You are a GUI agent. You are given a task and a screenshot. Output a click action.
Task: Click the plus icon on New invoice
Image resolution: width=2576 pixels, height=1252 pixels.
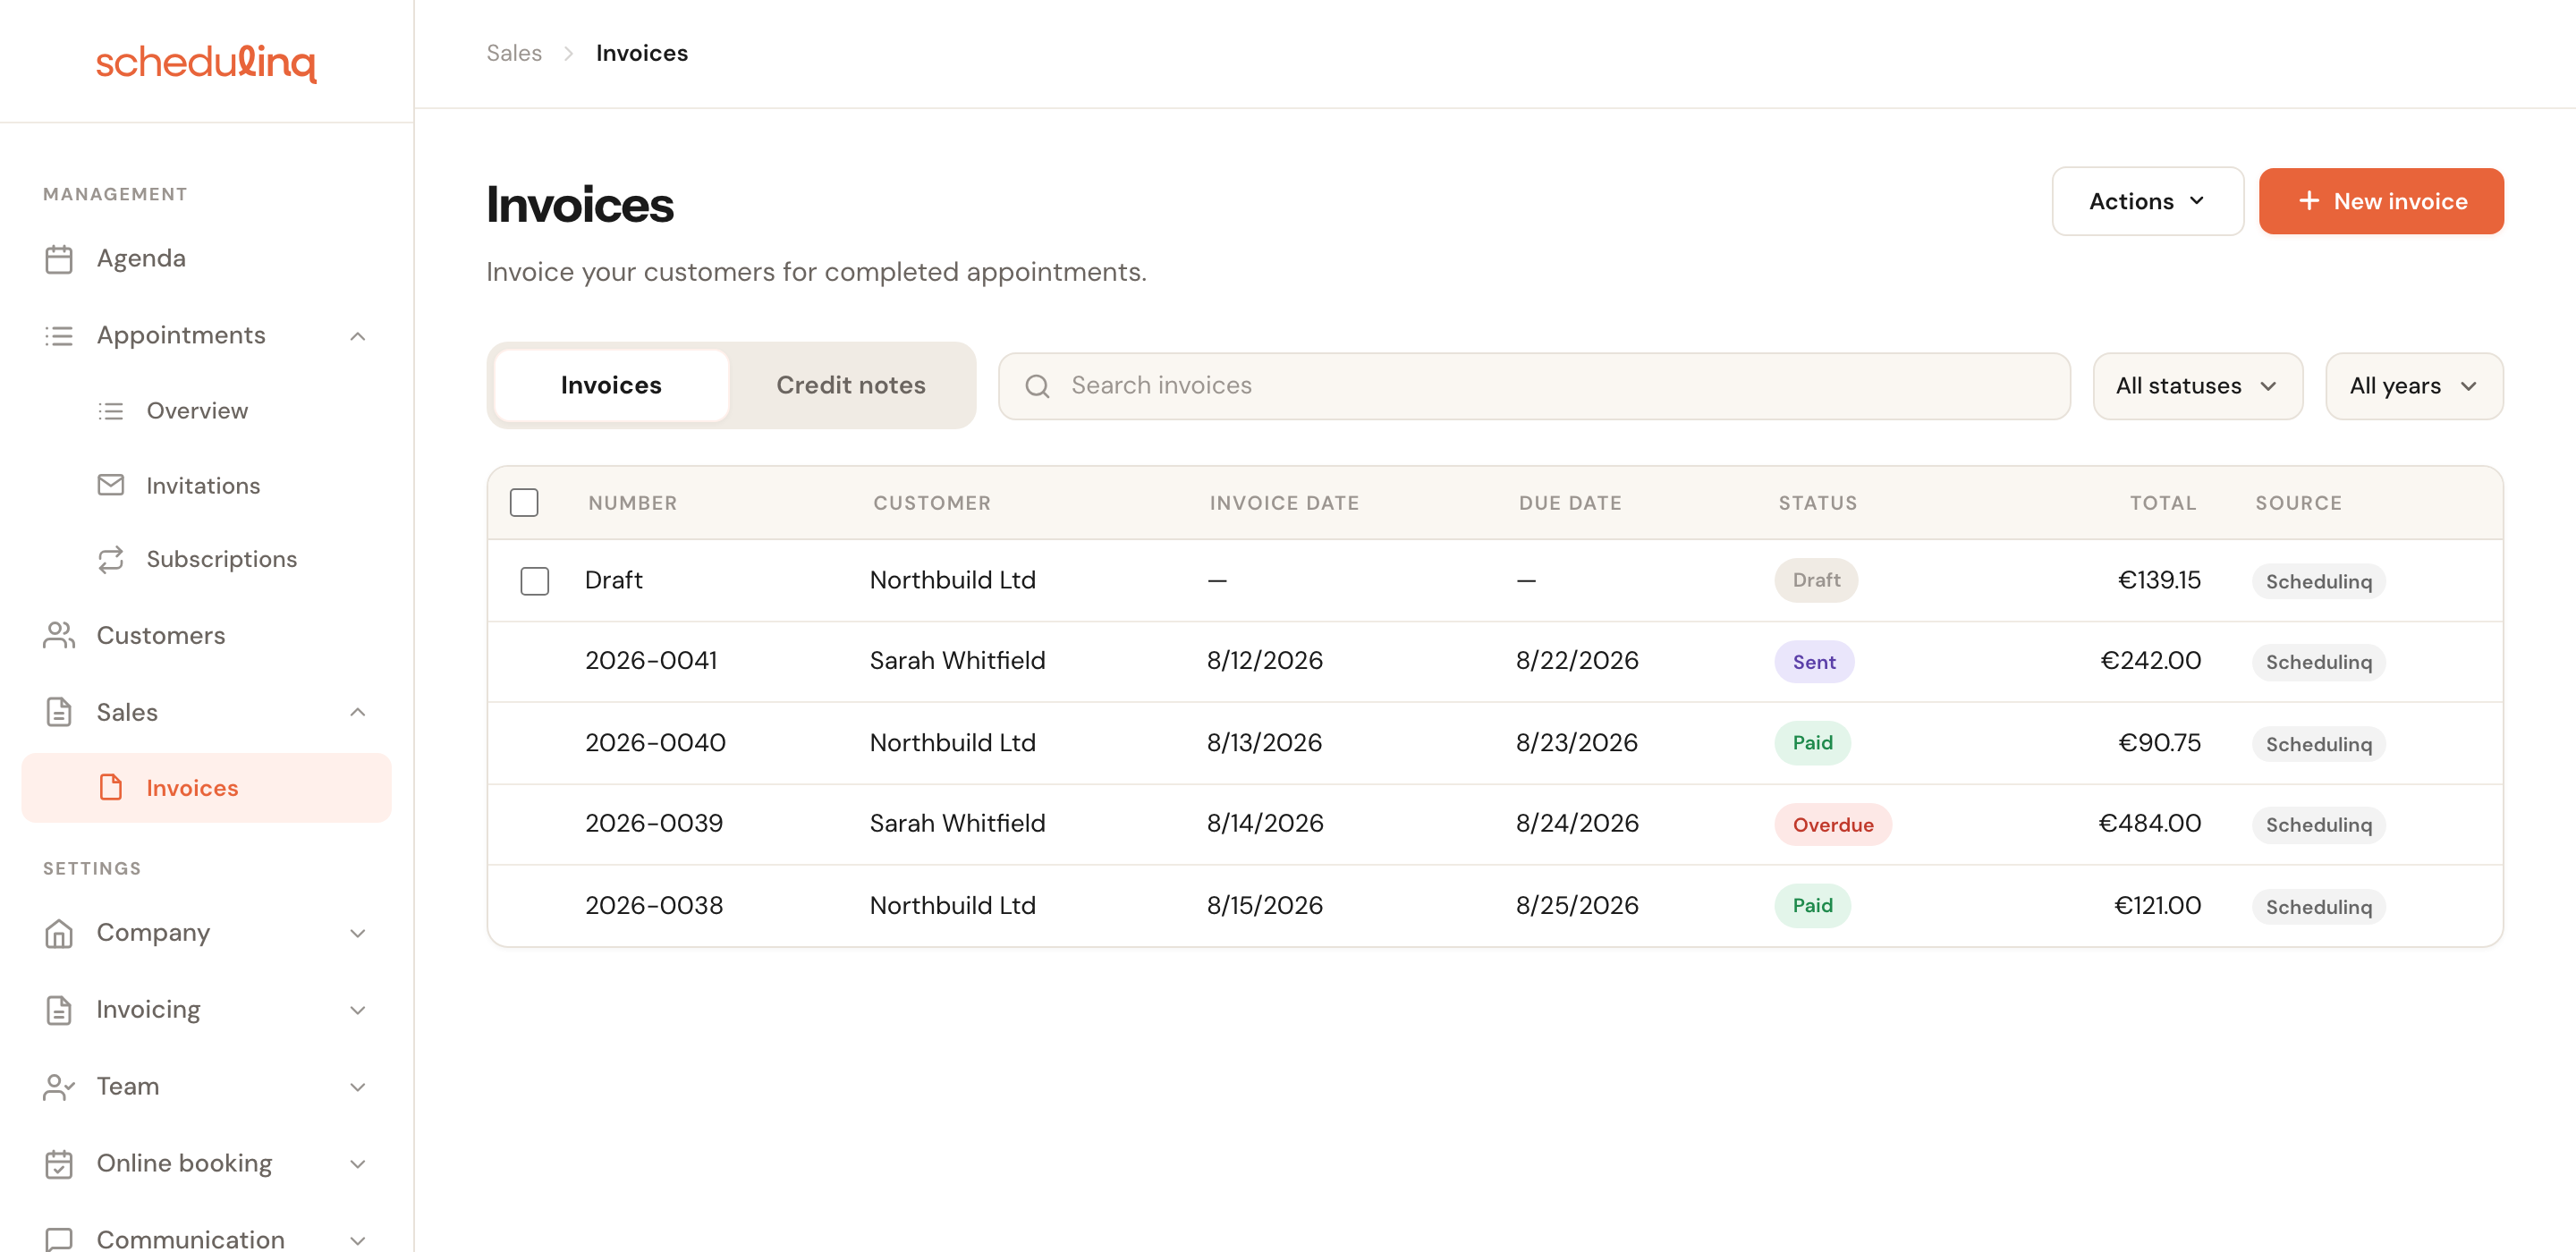(x=2309, y=201)
